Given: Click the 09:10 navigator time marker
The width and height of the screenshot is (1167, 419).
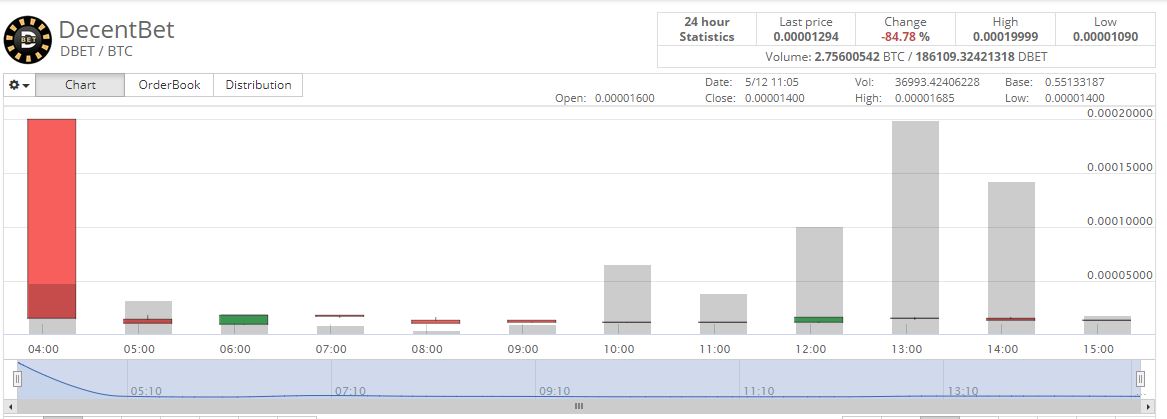Looking at the screenshot, I should (553, 390).
